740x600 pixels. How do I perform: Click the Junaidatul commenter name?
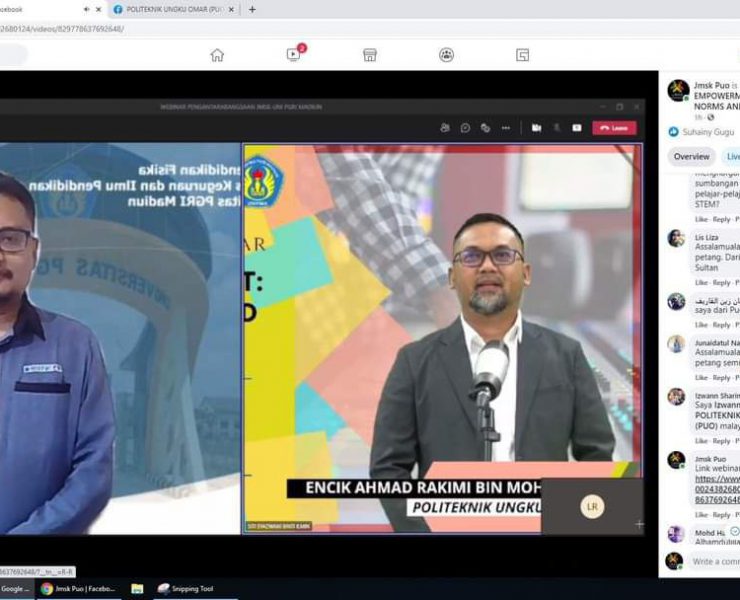pyautogui.click(x=717, y=343)
